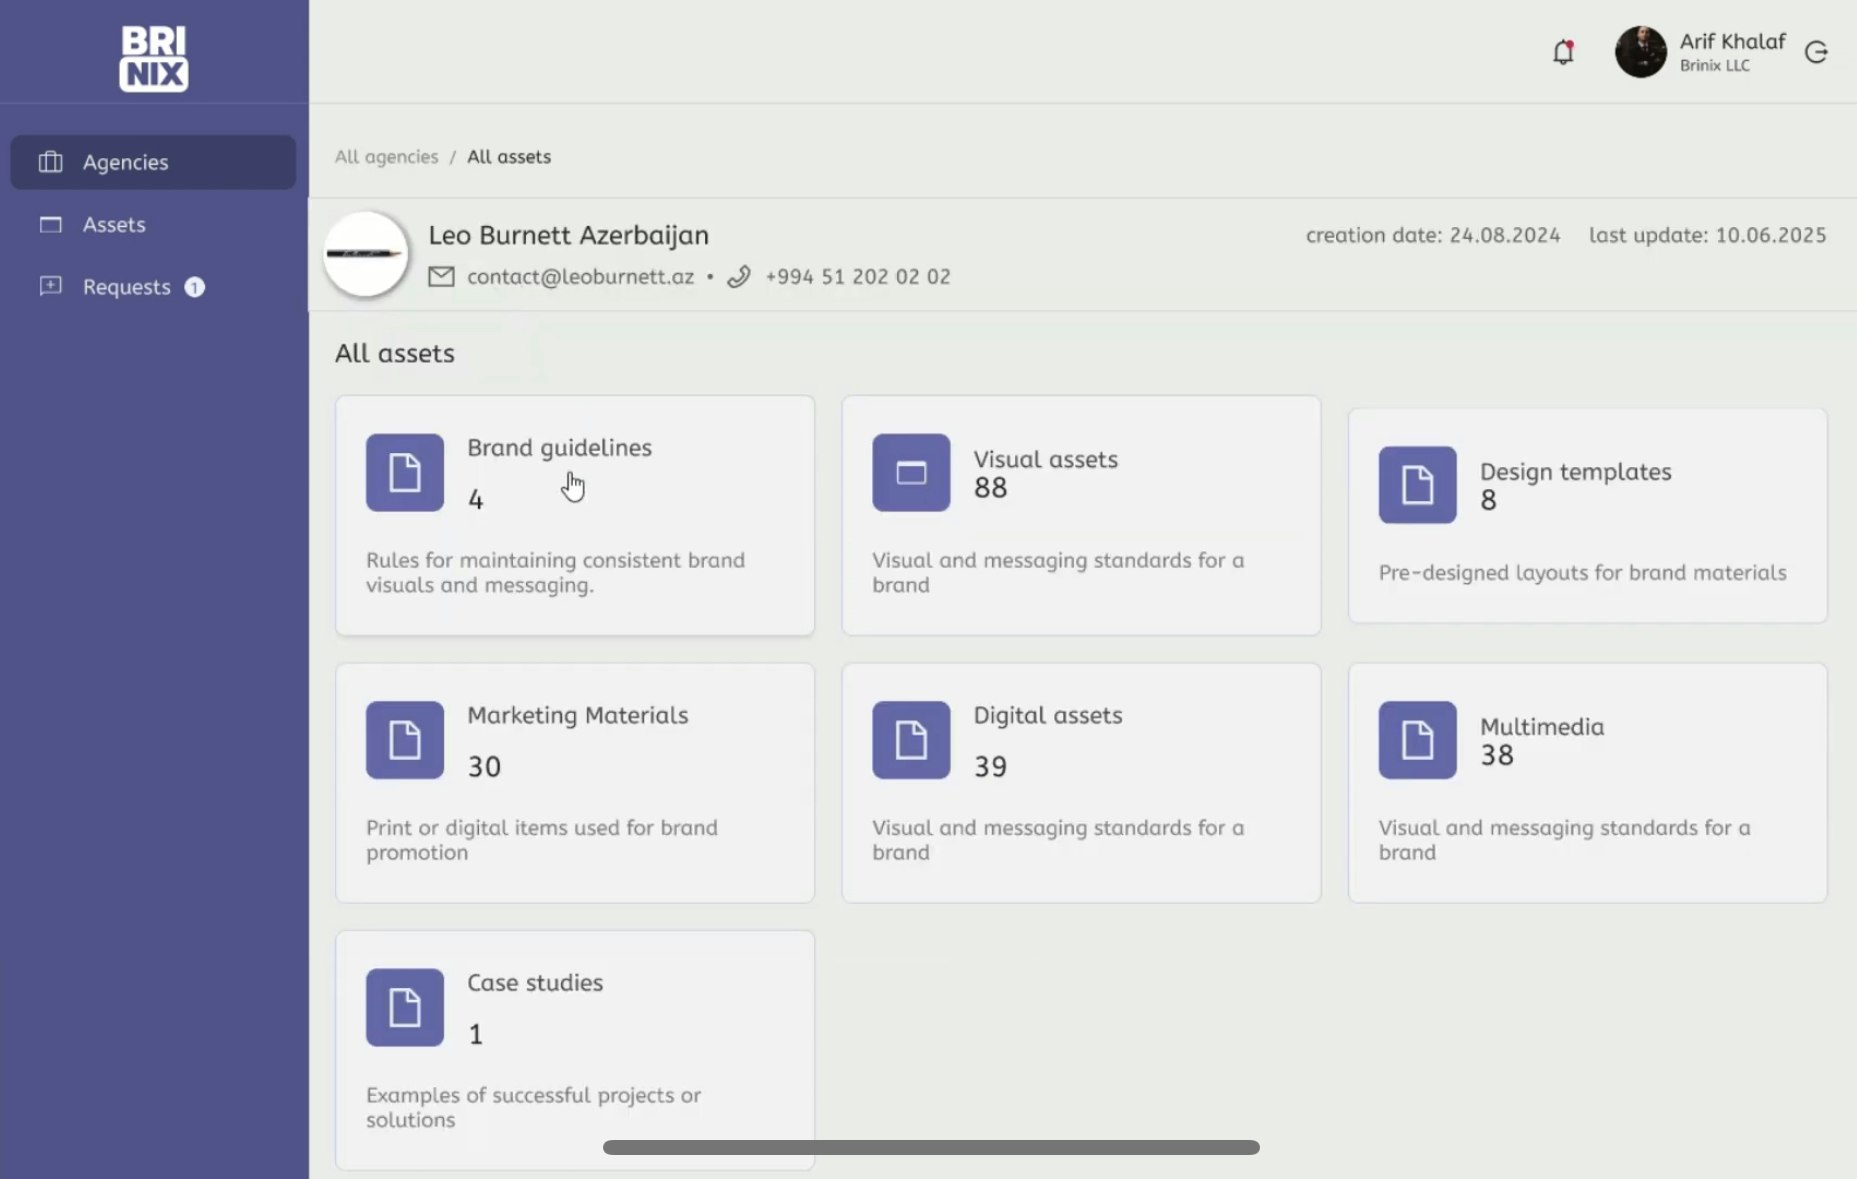1857x1179 pixels.
Task: Click the Digital assets document icon
Action: pos(911,740)
